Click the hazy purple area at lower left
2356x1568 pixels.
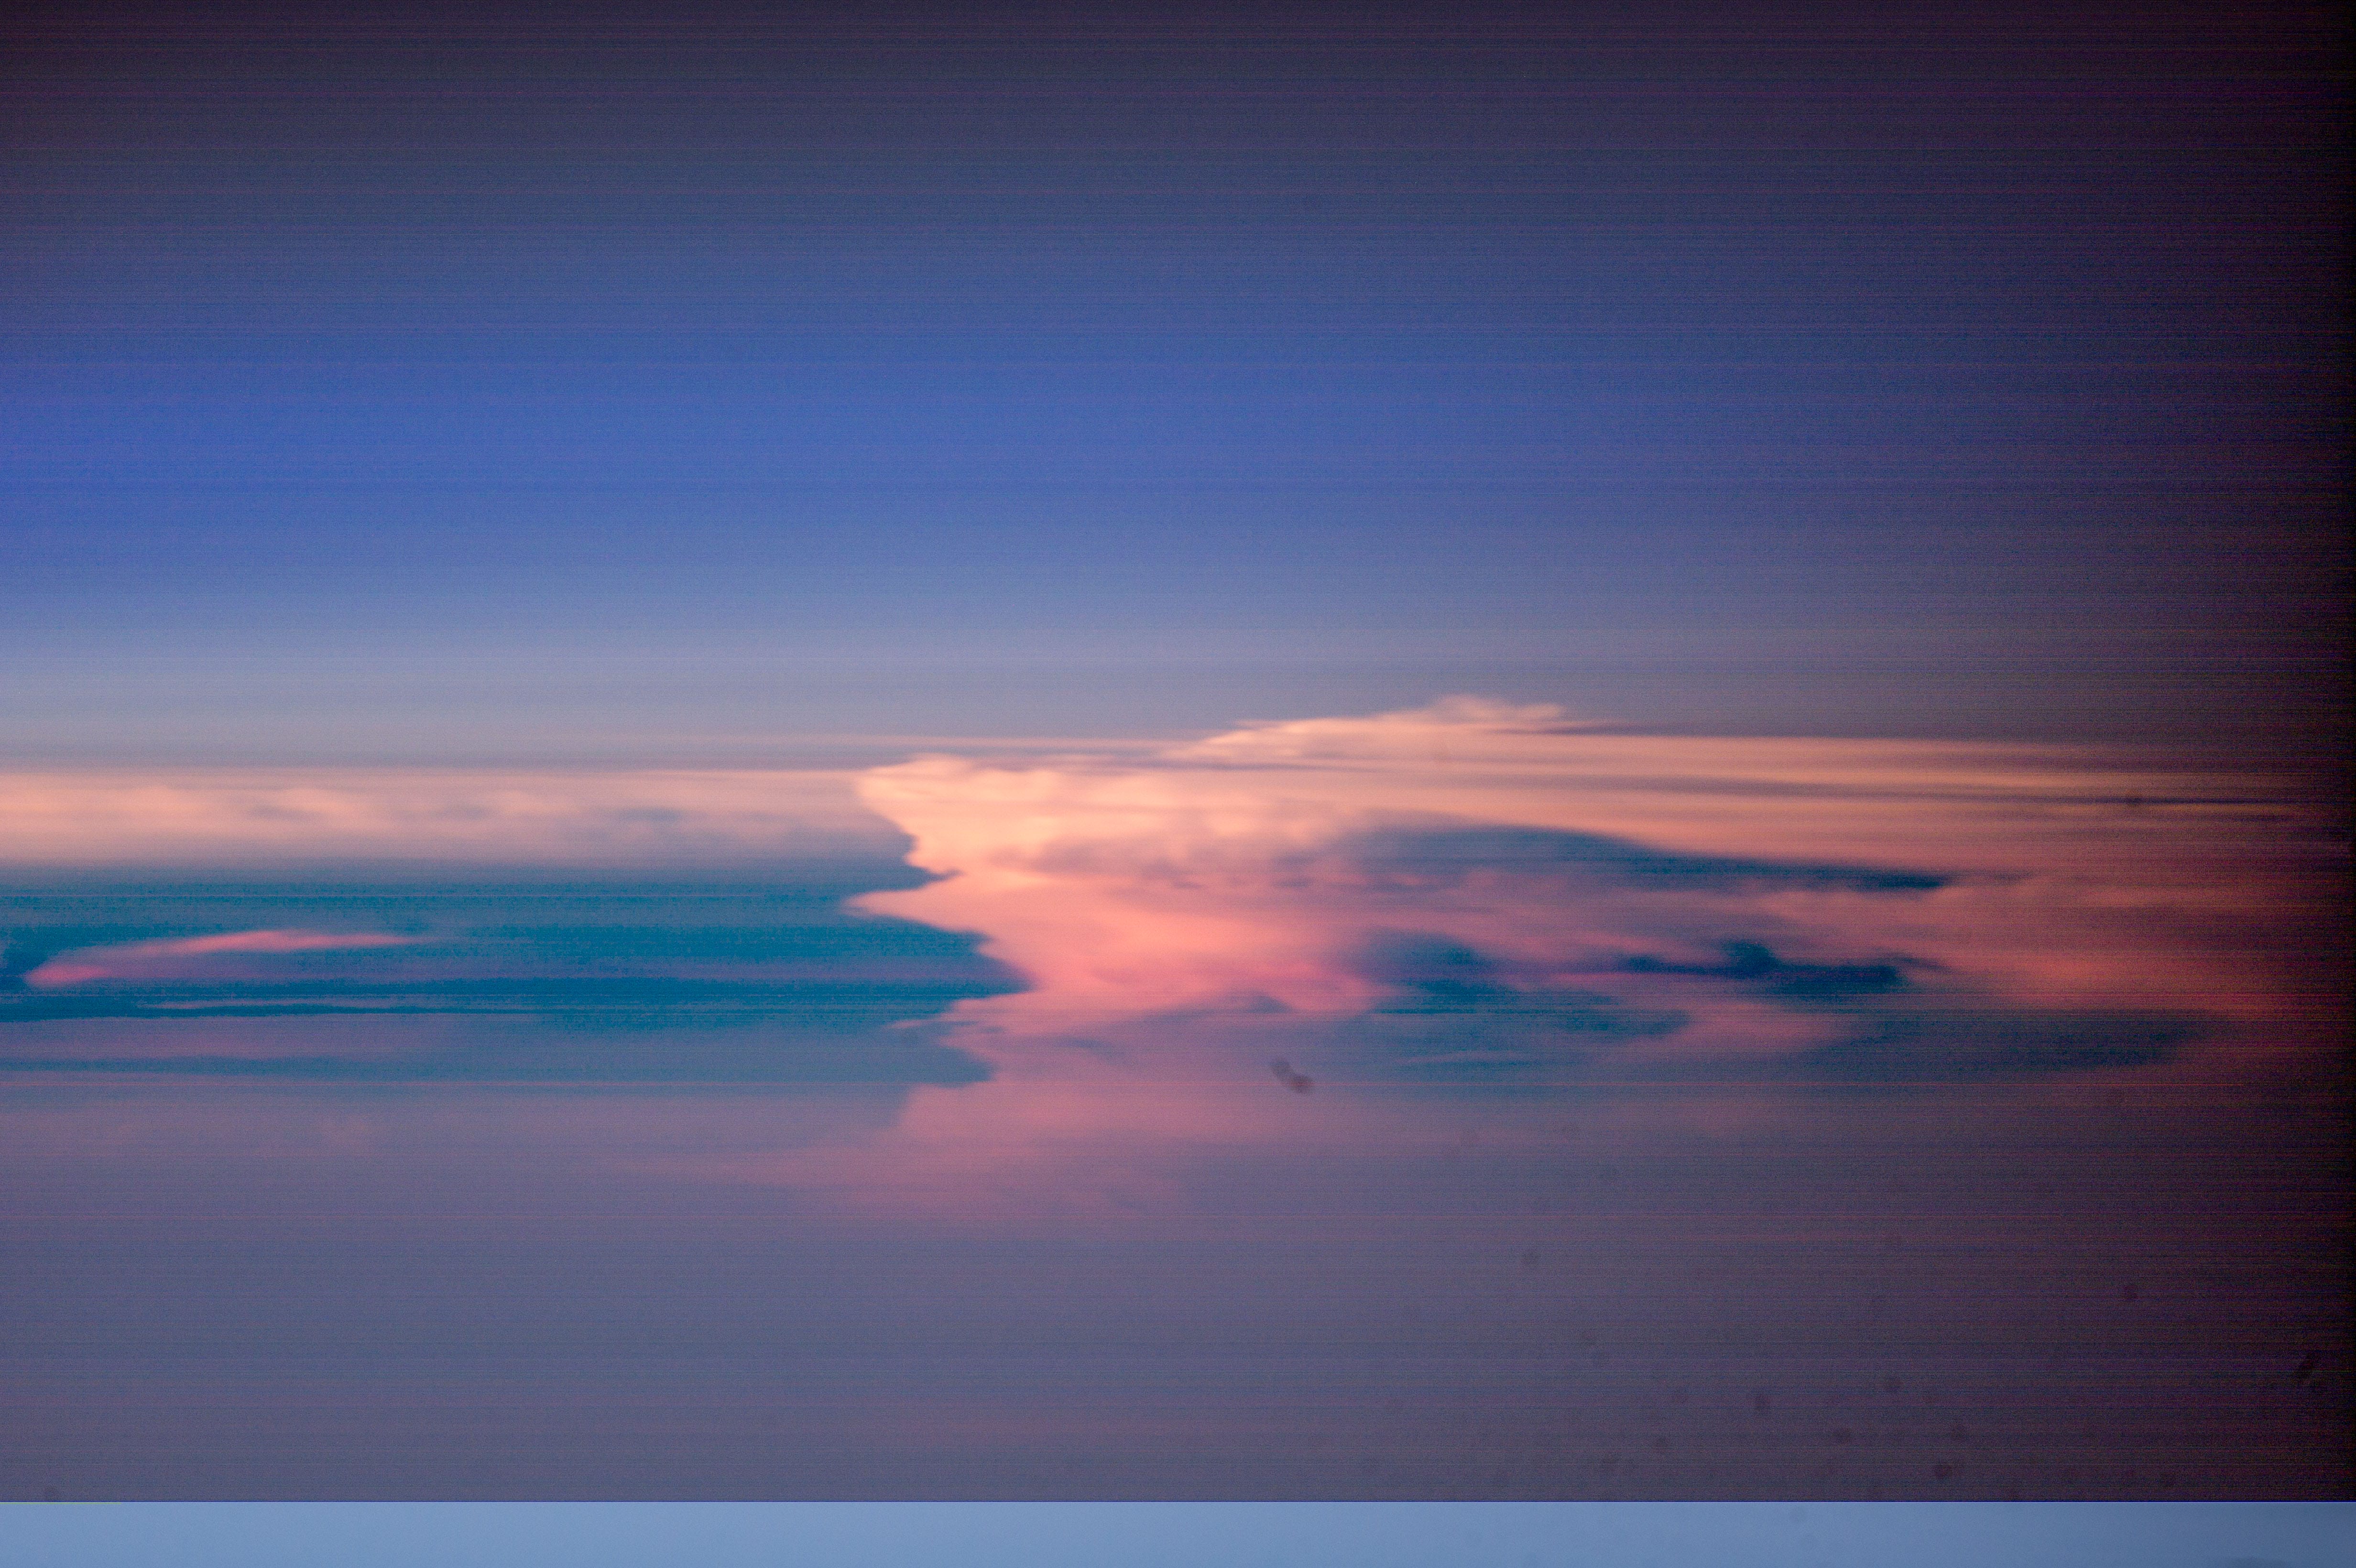pyautogui.click(x=300, y=1300)
